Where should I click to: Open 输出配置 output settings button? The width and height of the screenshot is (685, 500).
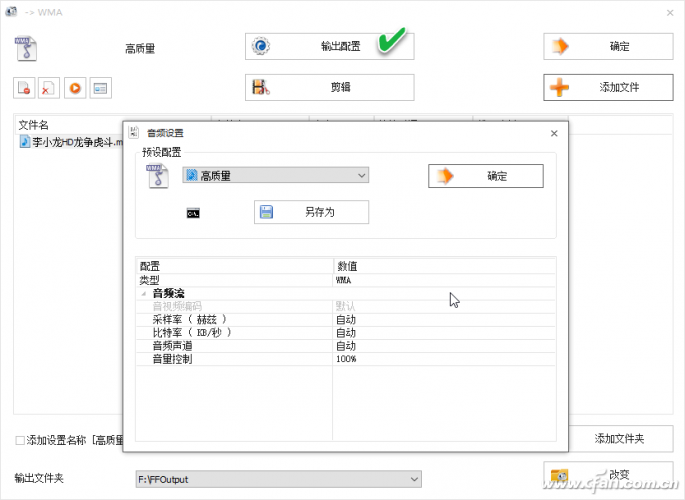pyautogui.click(x=329, y=46)
